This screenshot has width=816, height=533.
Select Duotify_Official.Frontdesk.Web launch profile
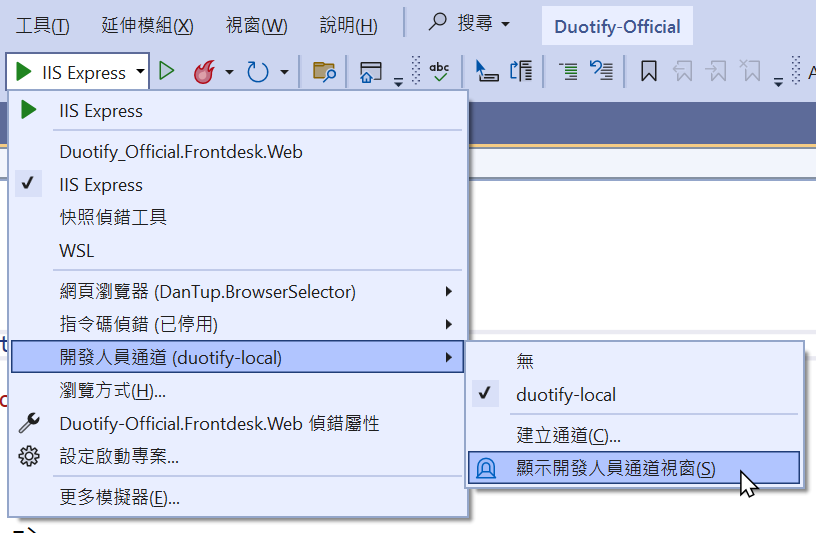[237, 152]
